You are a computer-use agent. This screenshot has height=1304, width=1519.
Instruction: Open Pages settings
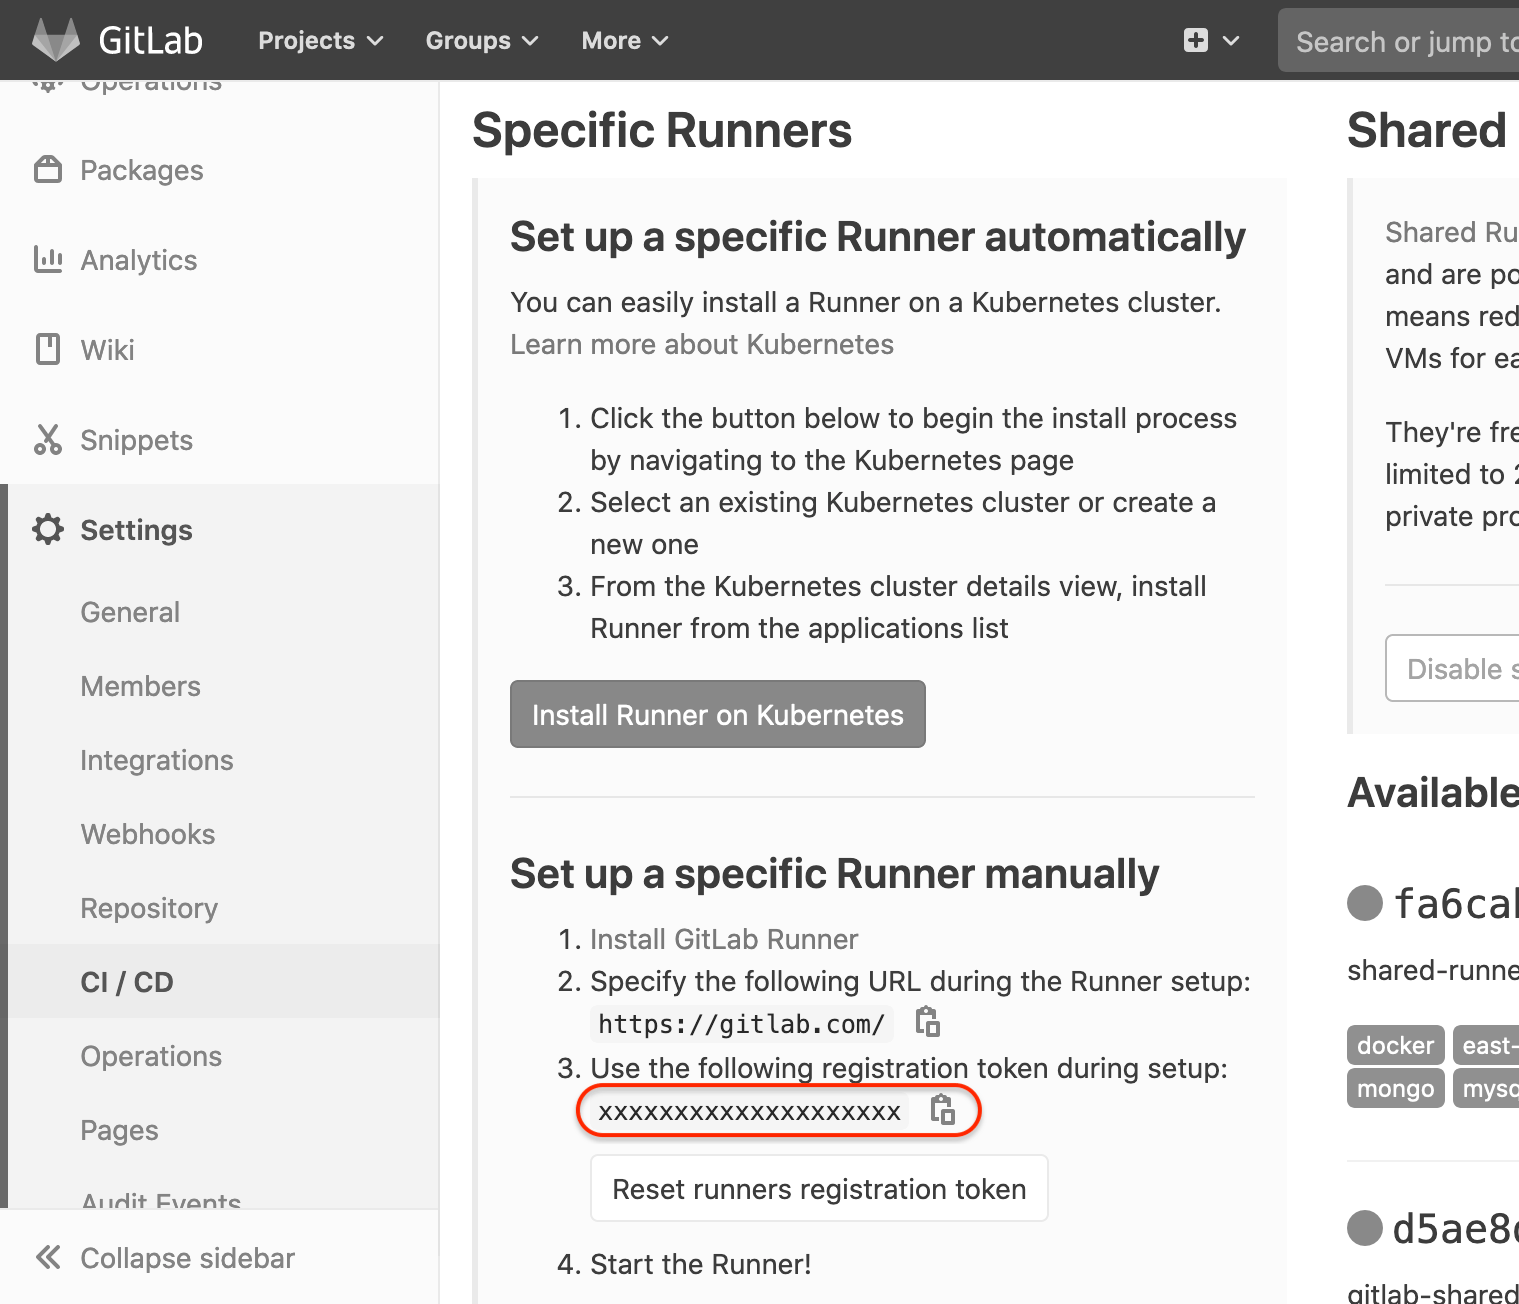tap(119, 1130)
